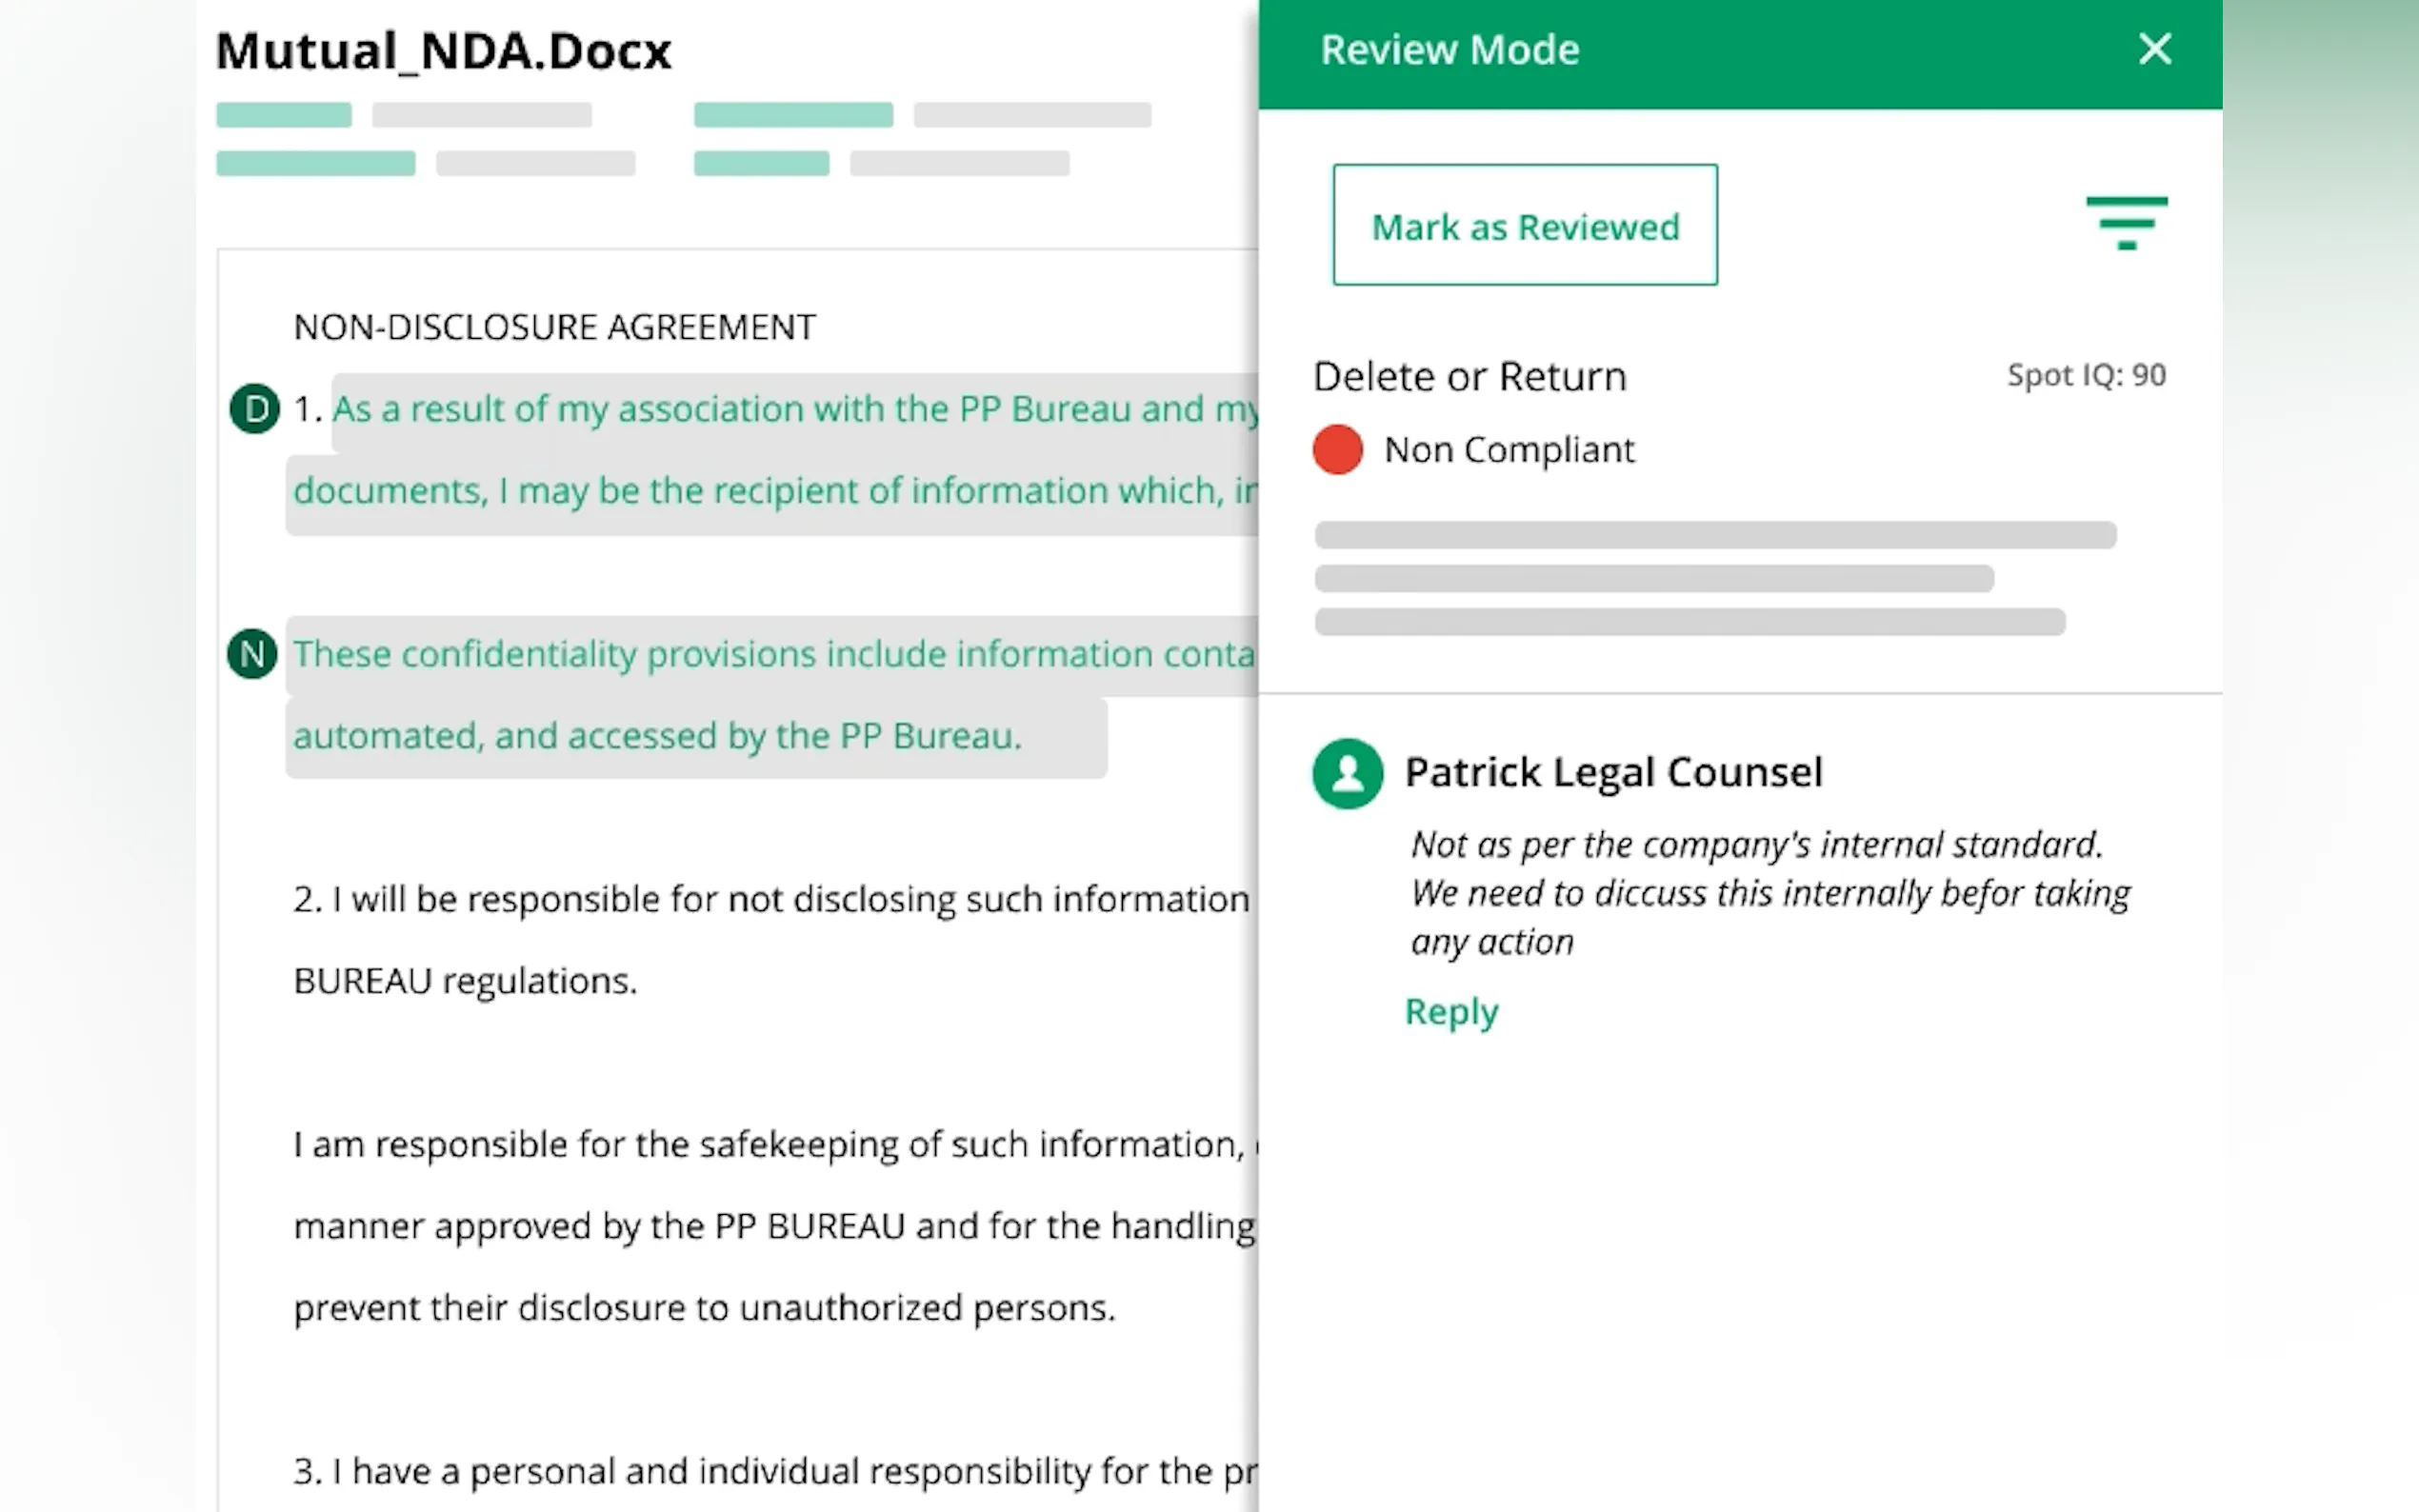
Task: Click the red Non Compliant status dot
Action: tap(1337, 450)
